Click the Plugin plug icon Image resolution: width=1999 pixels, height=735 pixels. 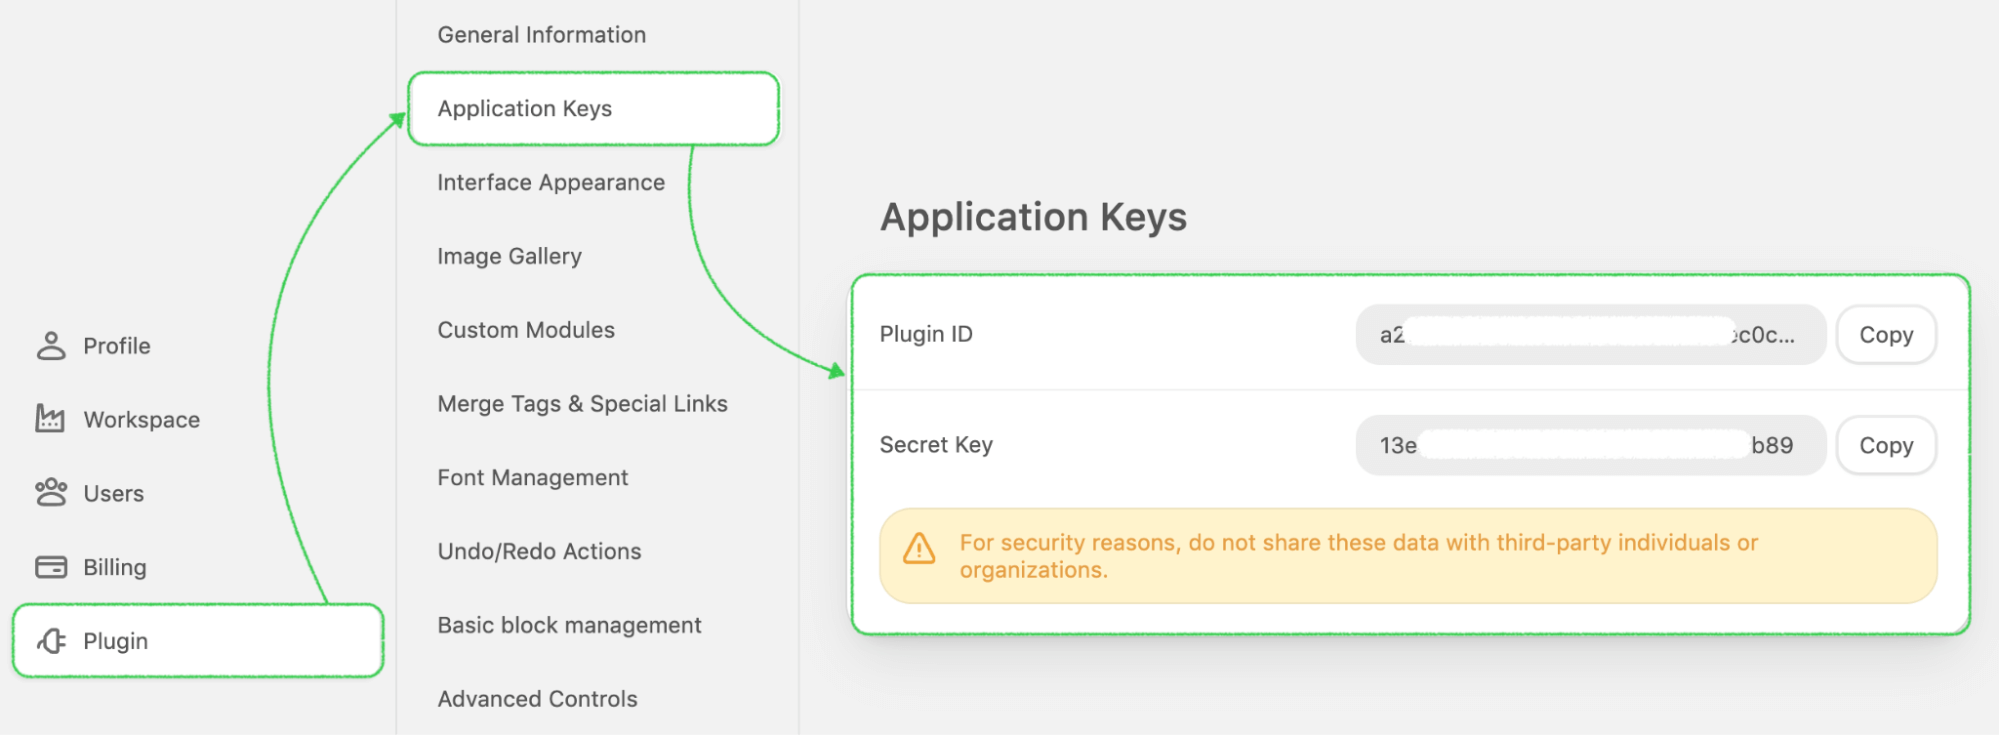pyautogui.click(x=52, y=641)
